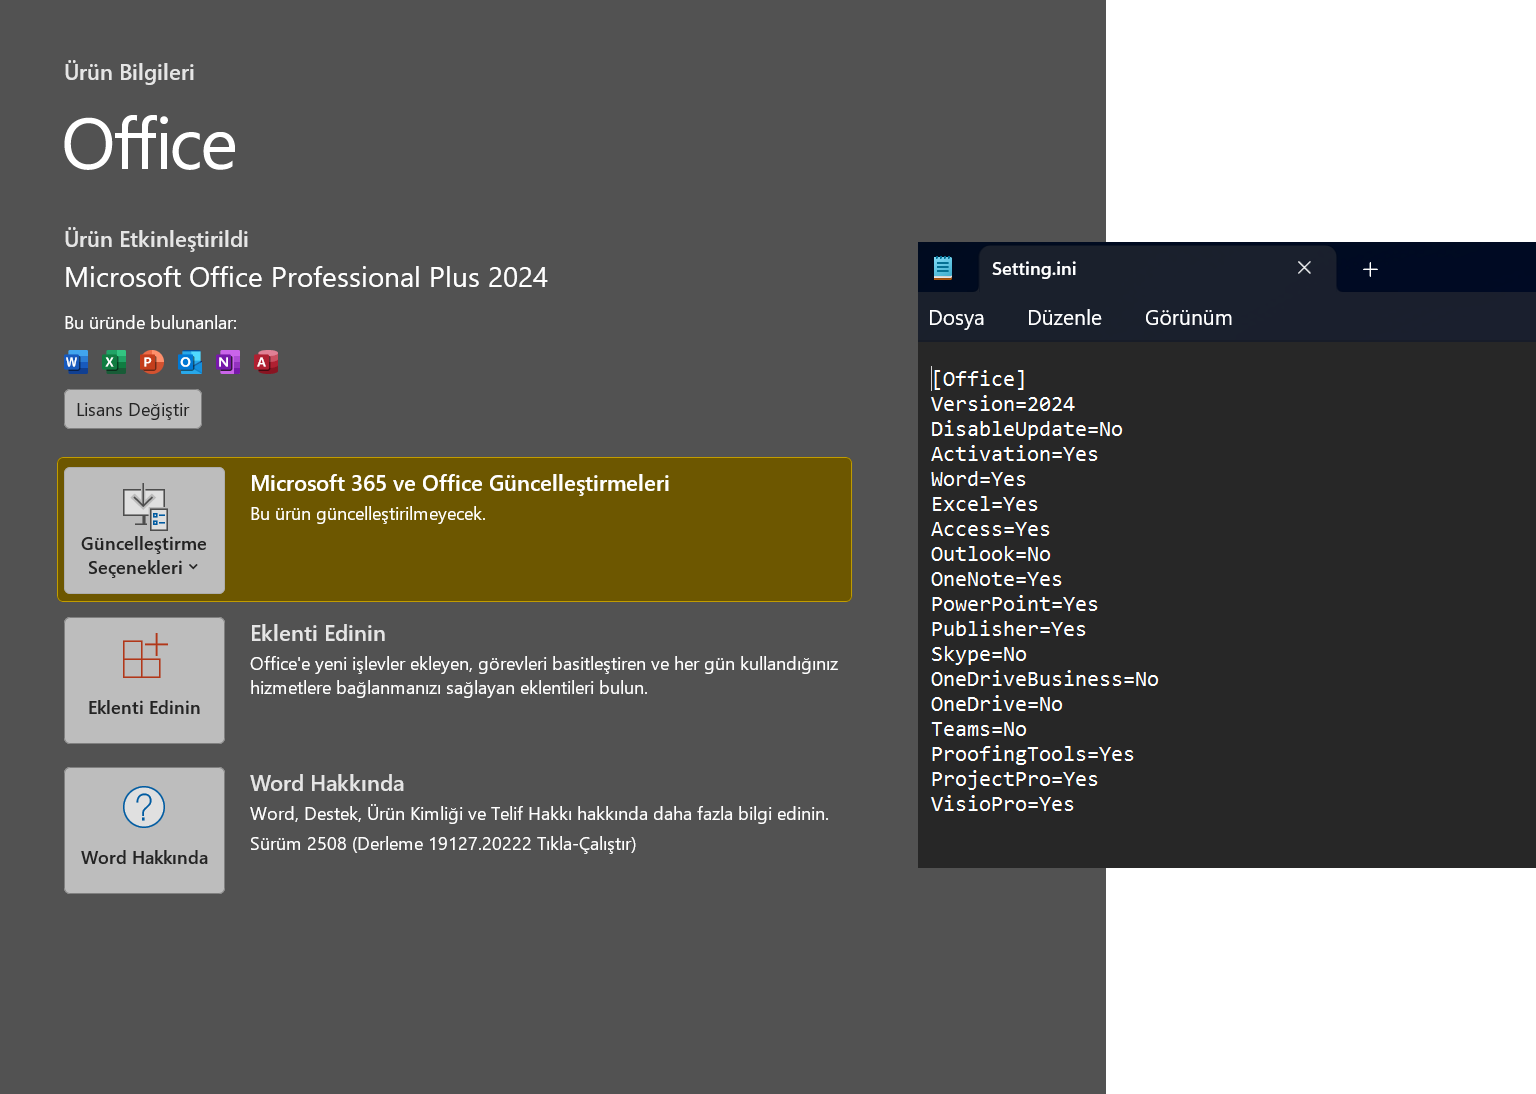Click the "Microsoft Office Professional Plus 2024" text
This screenshot has height=1094, width=1536.
click(x=306, y=277)
